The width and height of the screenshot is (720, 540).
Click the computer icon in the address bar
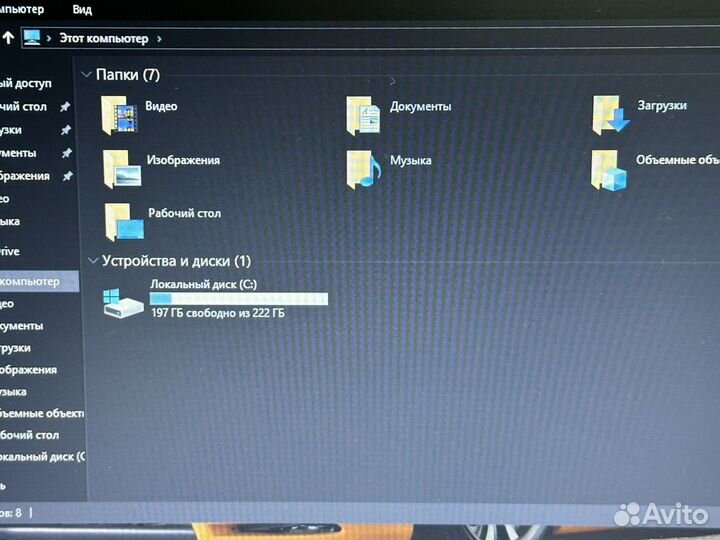[x=32, y=38]
